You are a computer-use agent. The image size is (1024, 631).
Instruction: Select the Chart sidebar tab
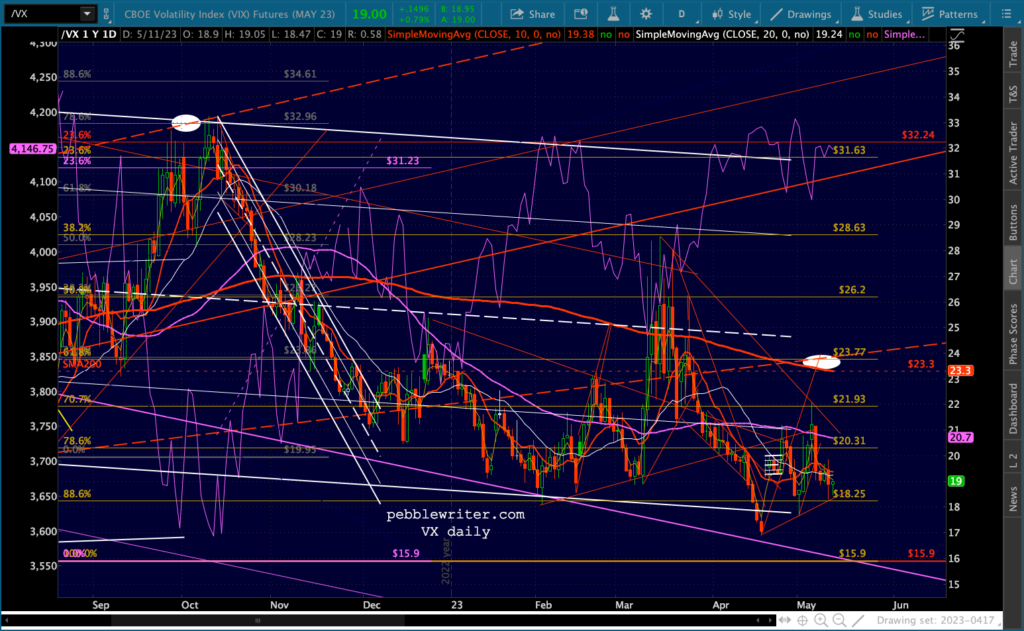(1013, 272)
